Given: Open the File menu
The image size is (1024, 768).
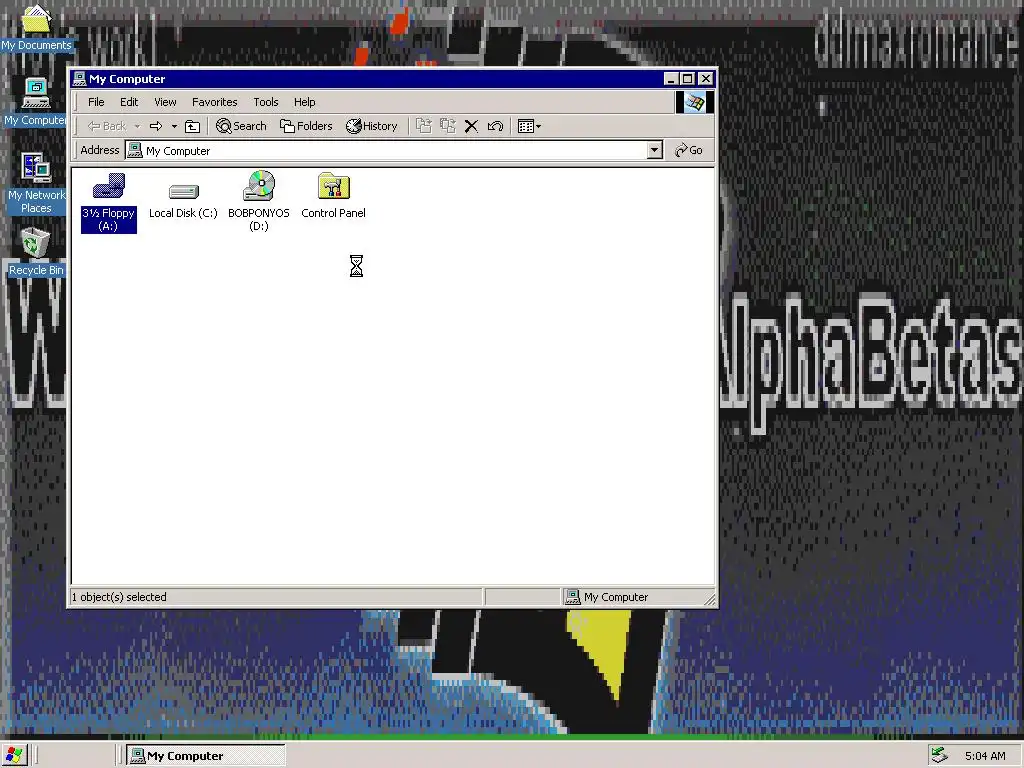Looking at the screenshot, I should (96, 102).
